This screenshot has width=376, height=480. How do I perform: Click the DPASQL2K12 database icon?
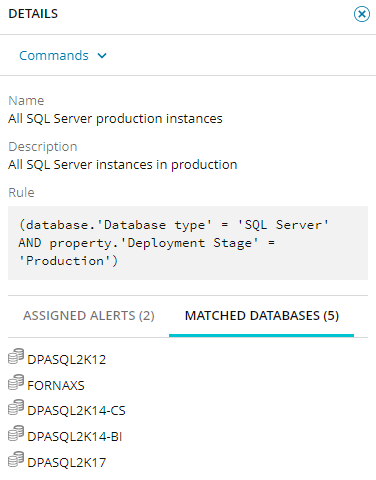click(x=16, y=356)
